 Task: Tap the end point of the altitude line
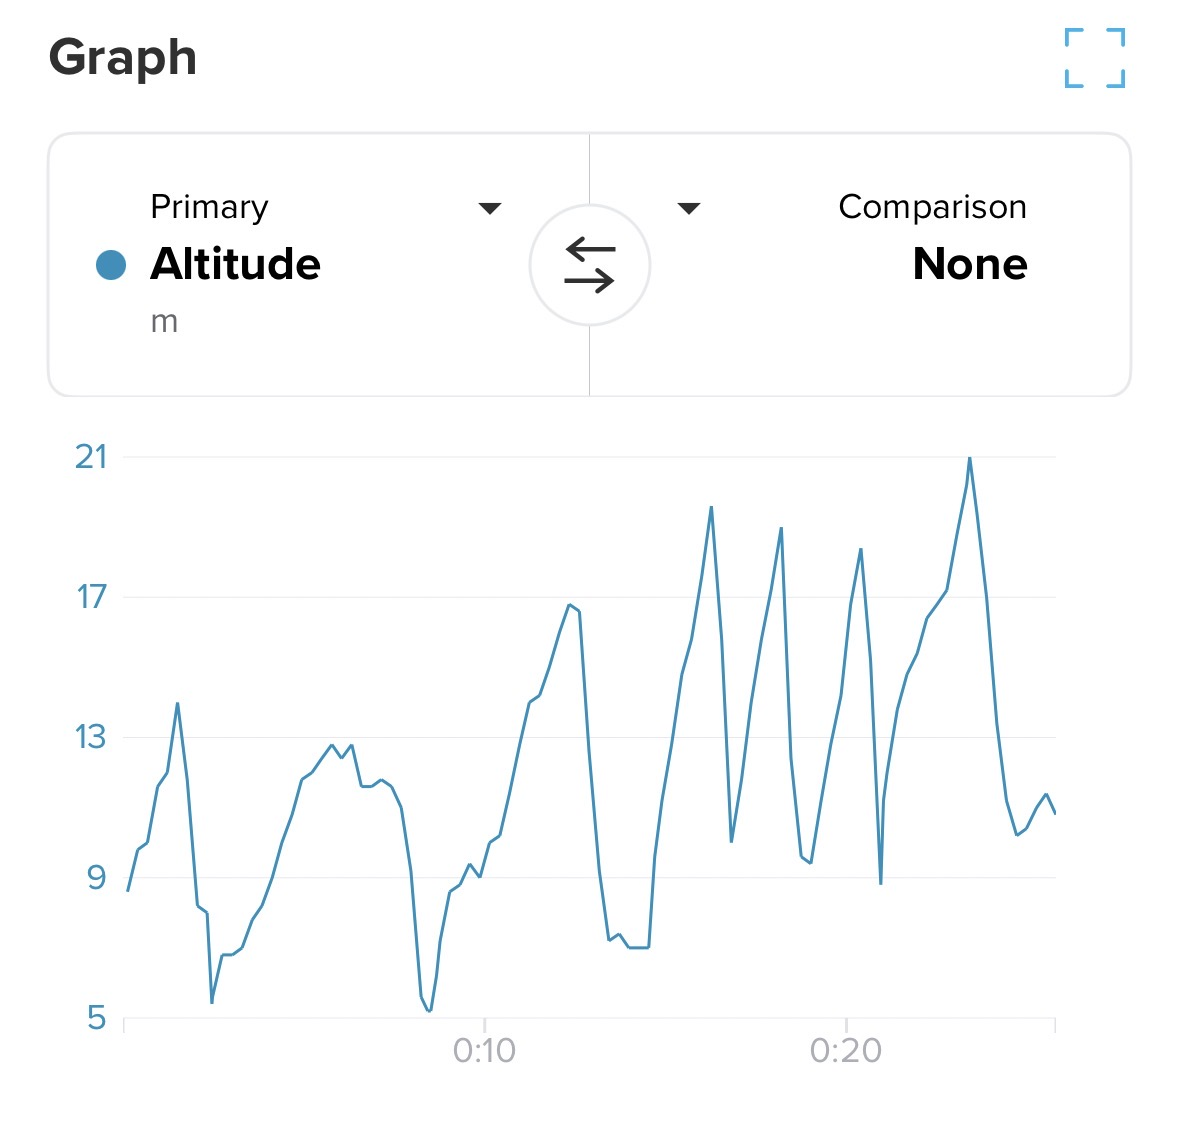coord(1054,813)
